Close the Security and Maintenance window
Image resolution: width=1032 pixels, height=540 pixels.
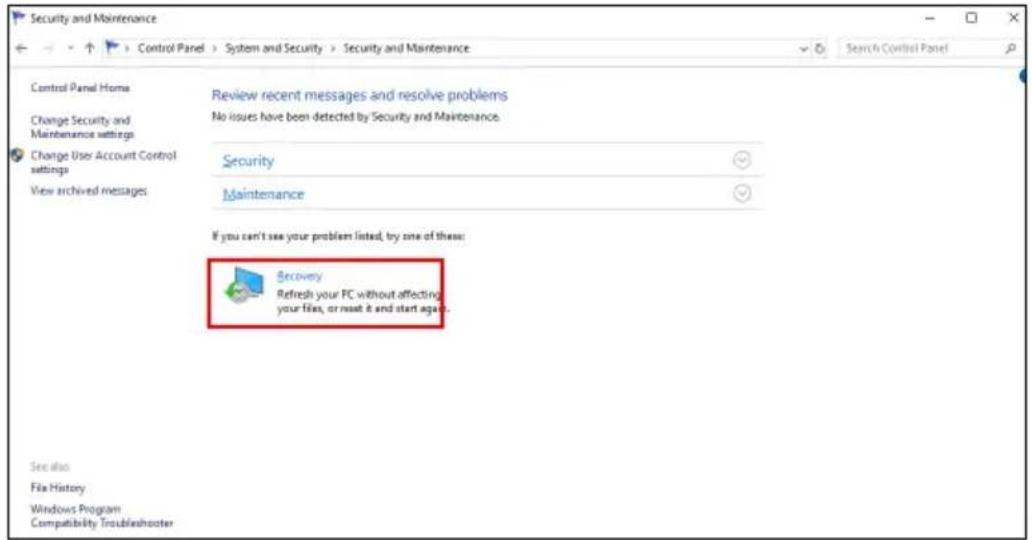point(1014,18)
